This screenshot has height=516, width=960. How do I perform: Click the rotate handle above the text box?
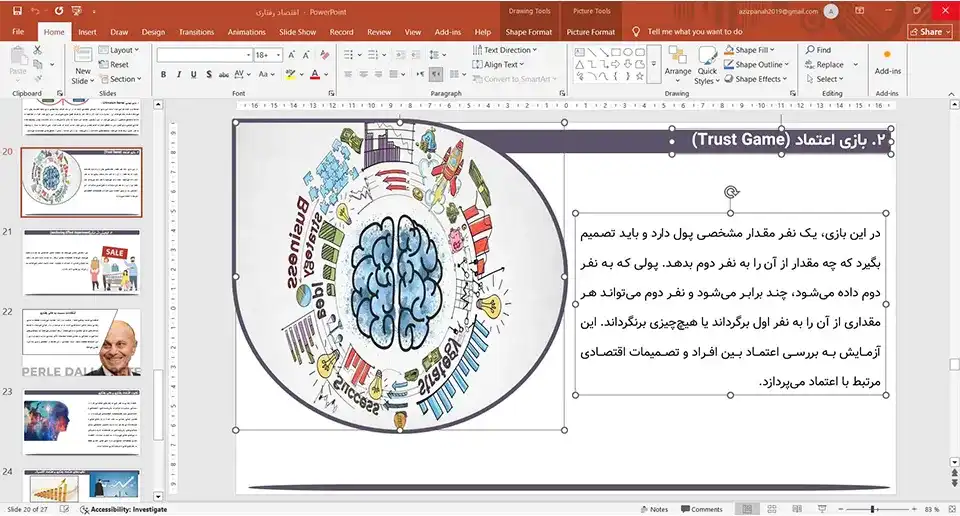731,192
